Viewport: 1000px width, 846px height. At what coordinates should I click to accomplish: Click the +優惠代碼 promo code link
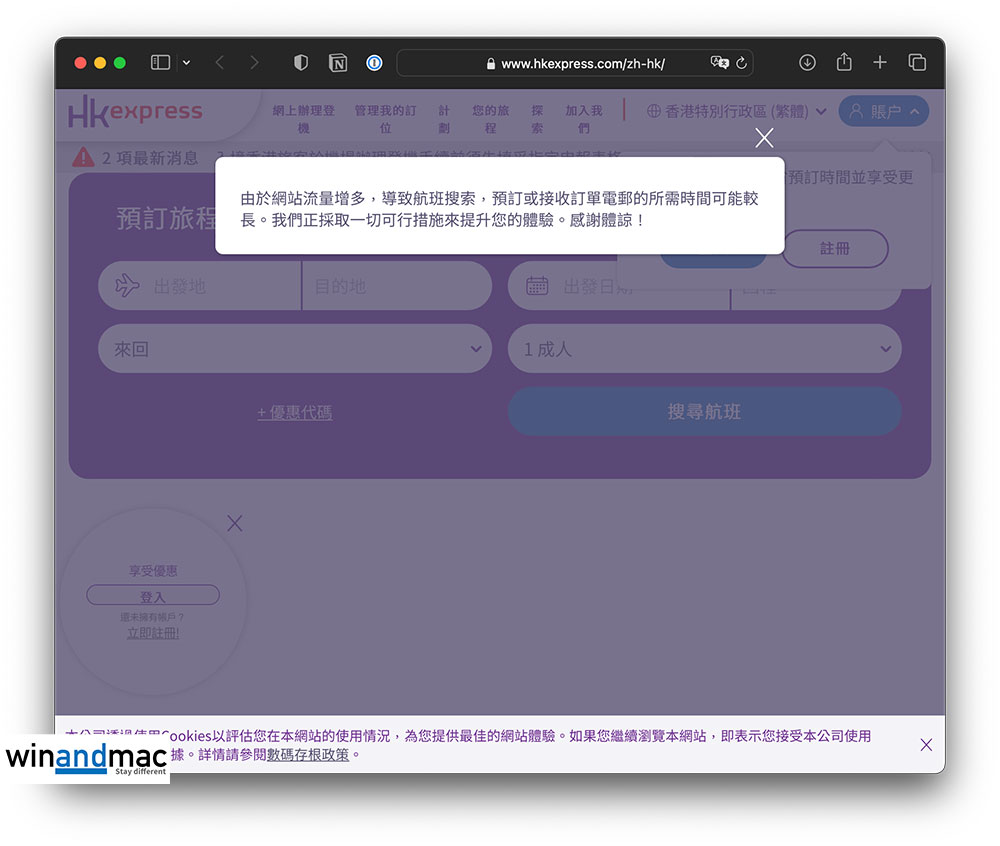[x=295, y=412]
